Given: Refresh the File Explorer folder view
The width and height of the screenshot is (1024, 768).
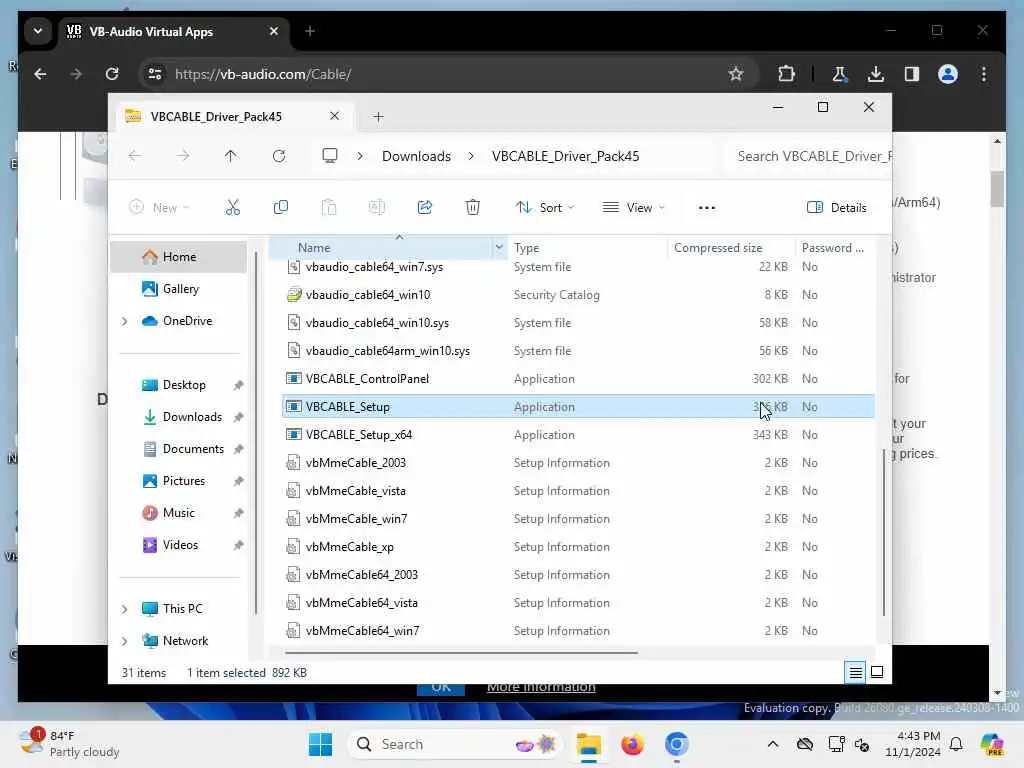Looking at the screenshot, I should coord(279,156).
